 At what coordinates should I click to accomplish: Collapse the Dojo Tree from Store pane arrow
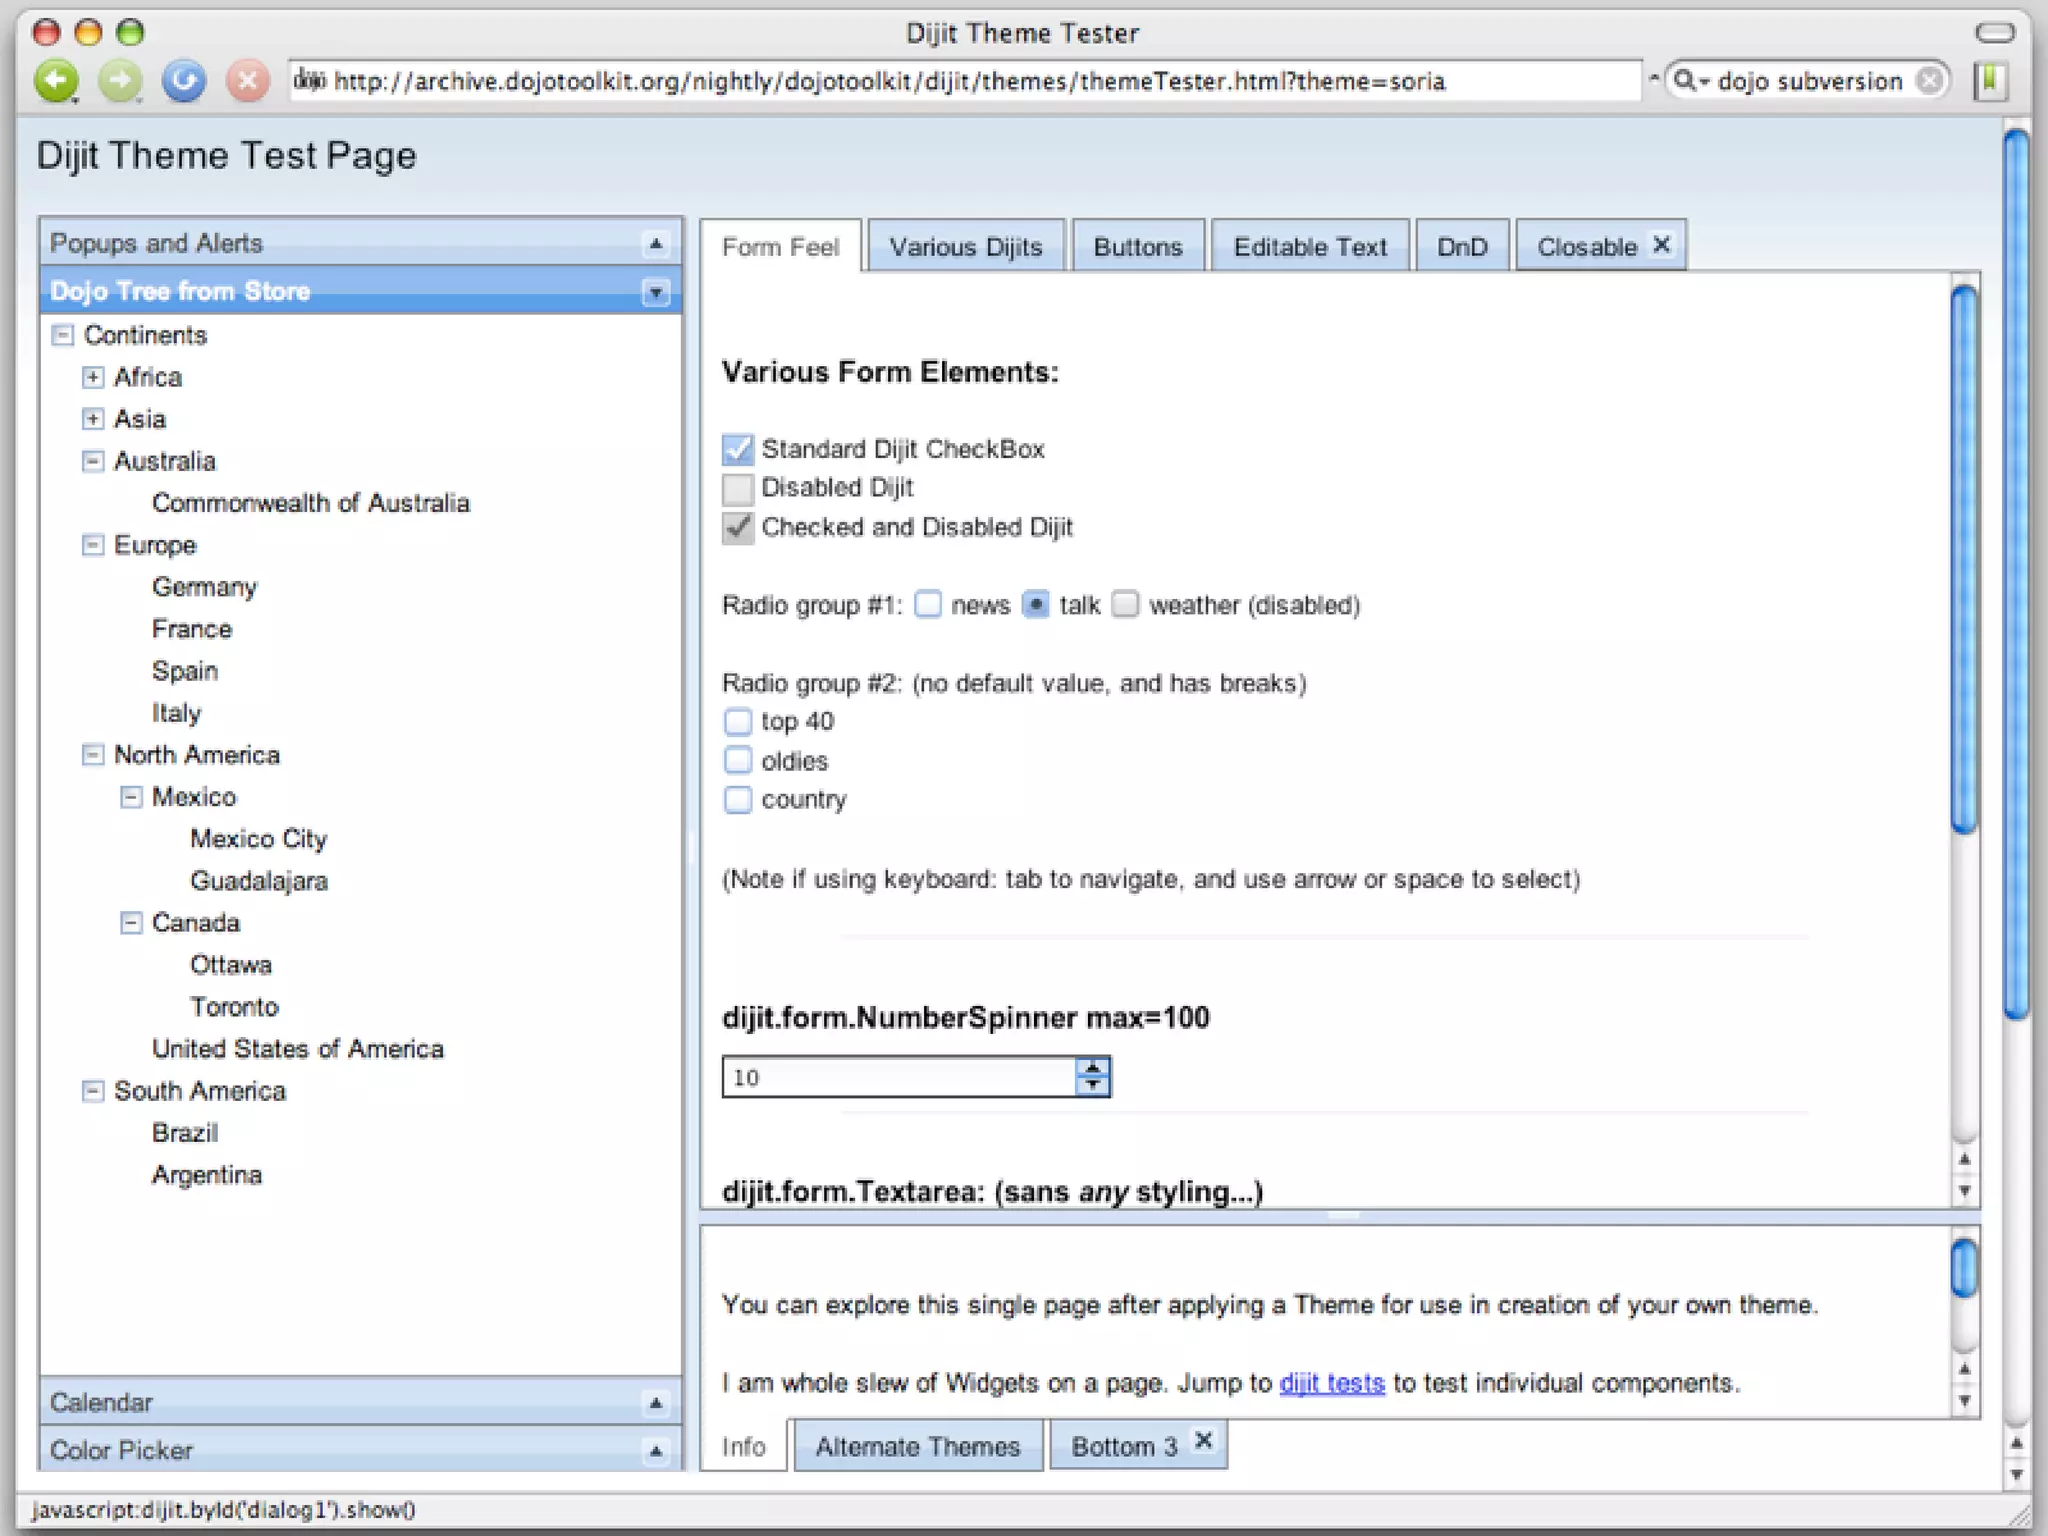point(655,292)
